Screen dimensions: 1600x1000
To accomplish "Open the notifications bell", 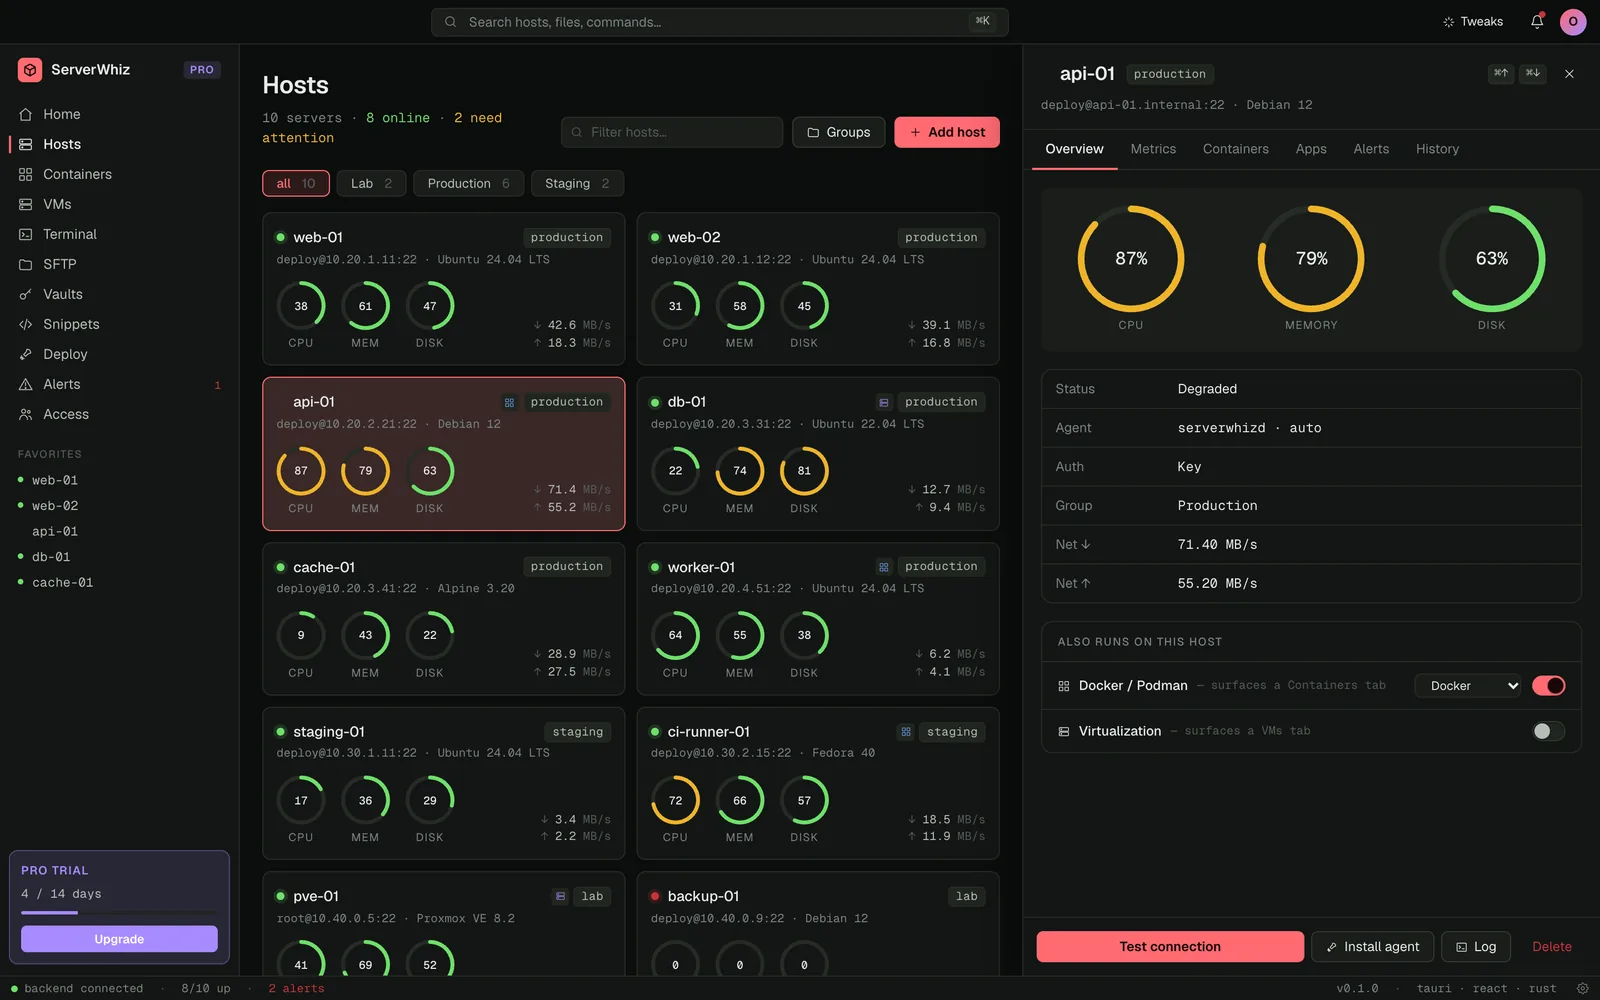I will 1537,21.
